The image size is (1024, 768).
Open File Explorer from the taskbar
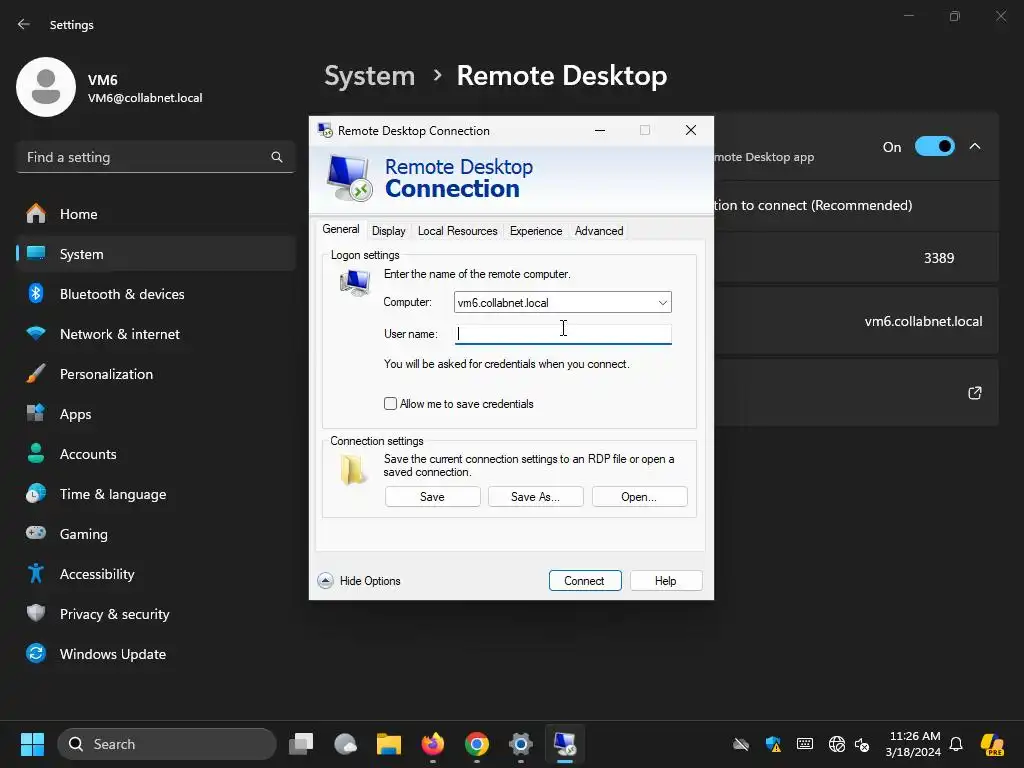[x=389, y=744]
